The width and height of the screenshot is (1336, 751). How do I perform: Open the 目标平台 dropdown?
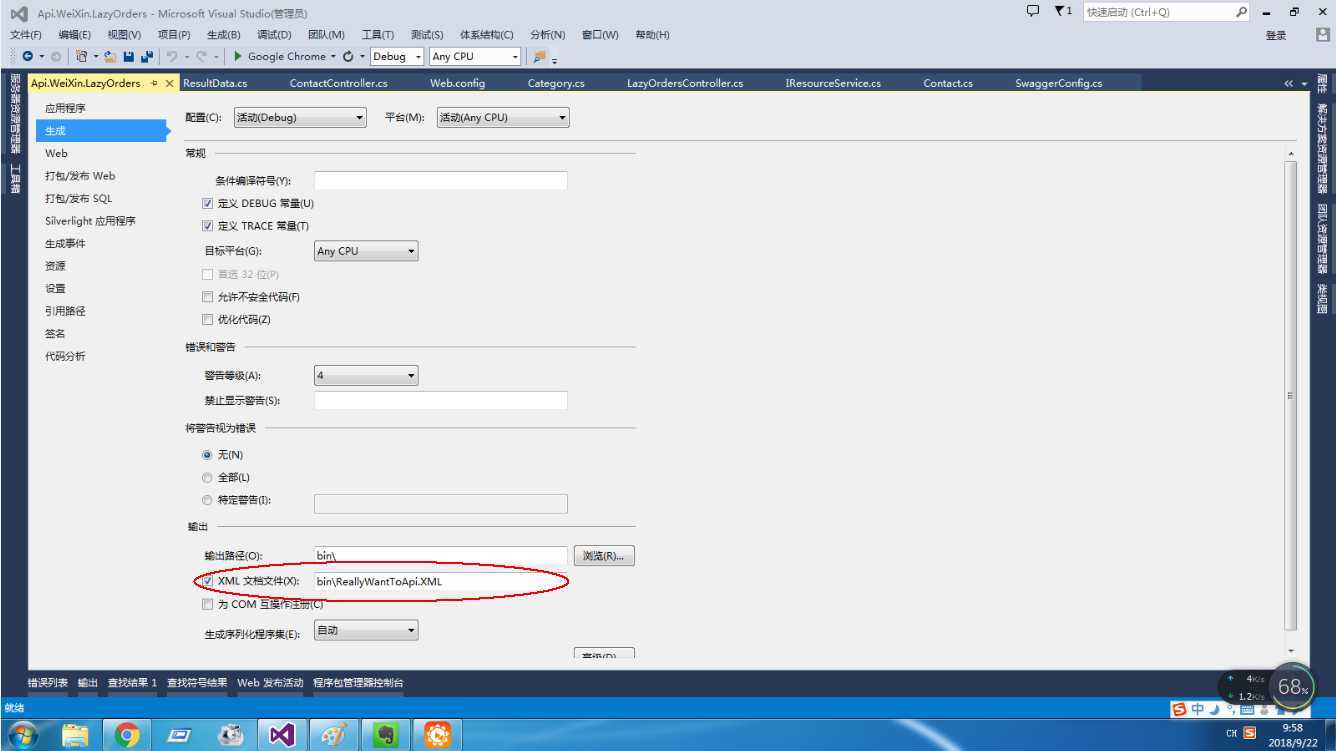click(366, 251)
